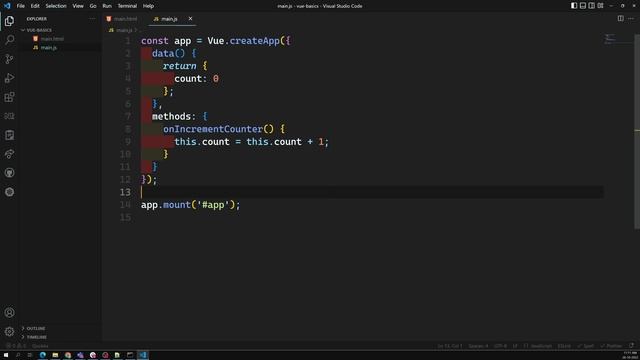Click the VS Code logo icon
This screenshot has width=640, height=360.
tap(7, 6)
